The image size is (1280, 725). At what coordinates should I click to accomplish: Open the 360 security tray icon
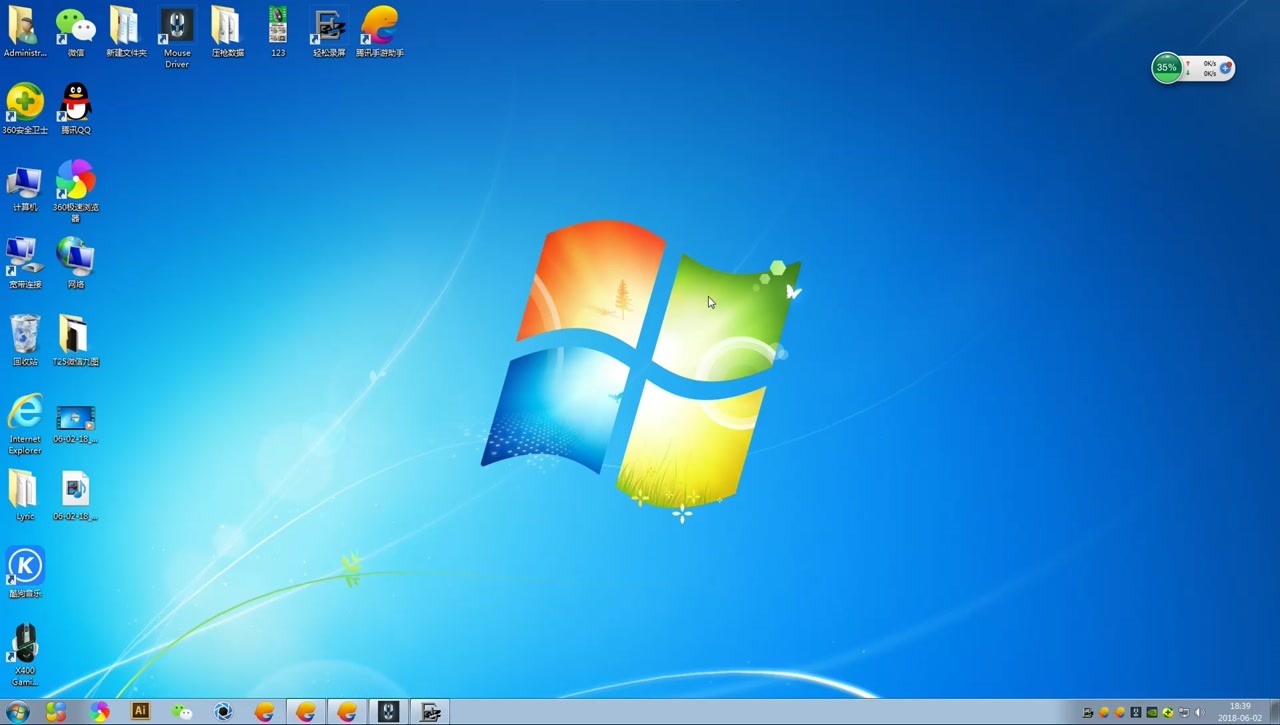1168,712
